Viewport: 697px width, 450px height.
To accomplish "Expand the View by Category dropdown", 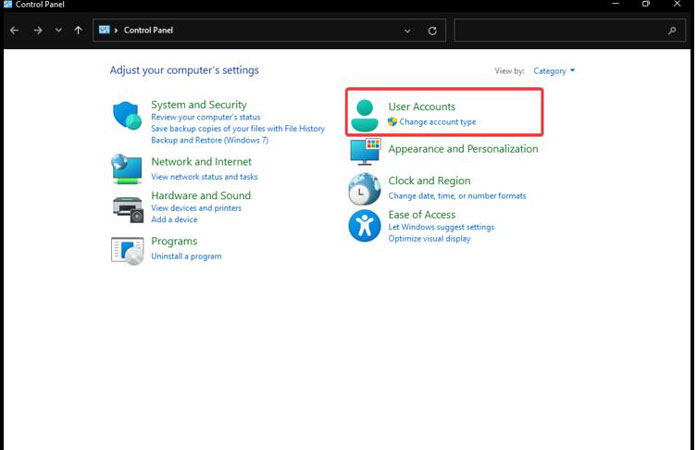I will click(x=554, y=71).
